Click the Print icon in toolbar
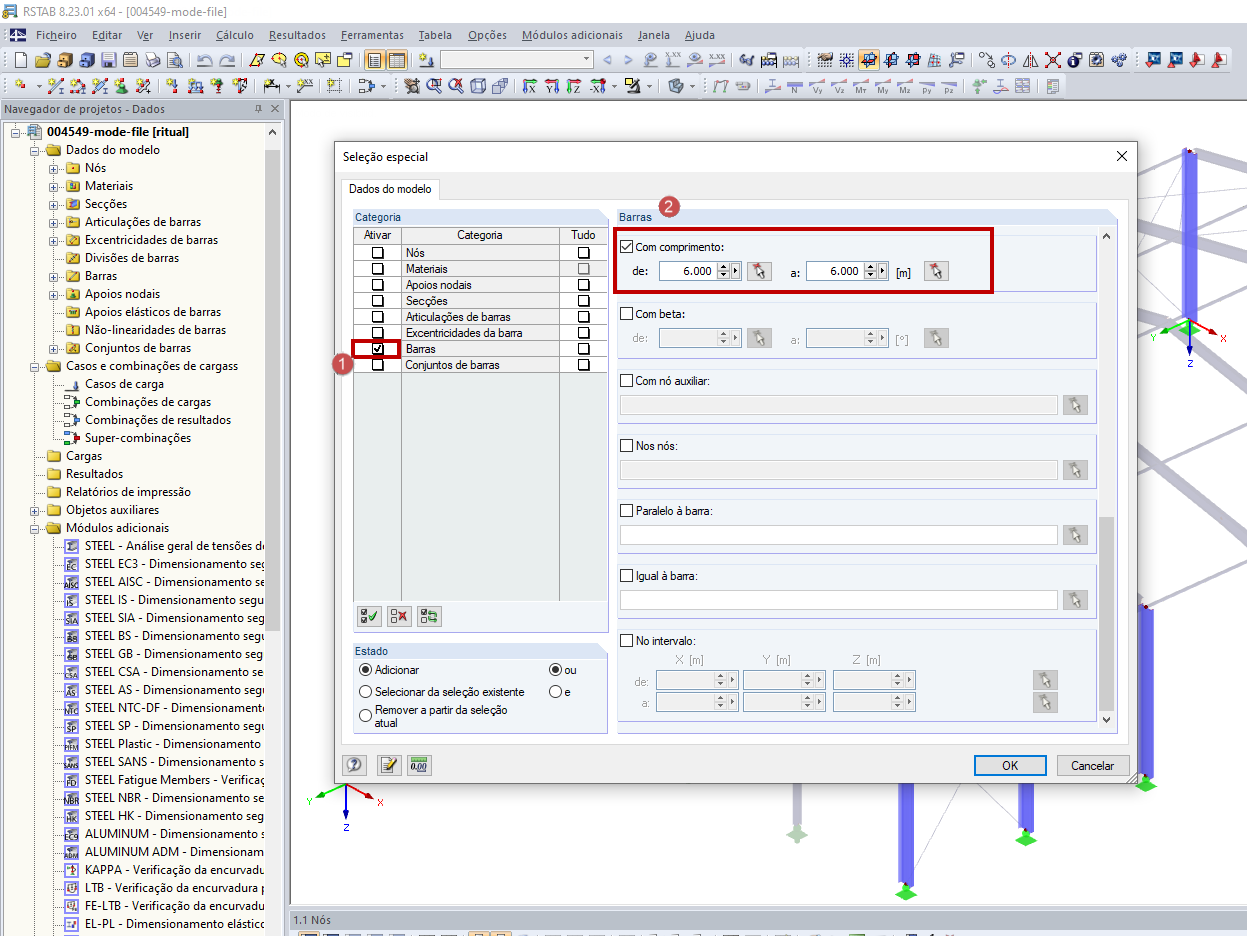Image resolution: width=1247 pixels, height=936 pixels. [x=152, y=60]
